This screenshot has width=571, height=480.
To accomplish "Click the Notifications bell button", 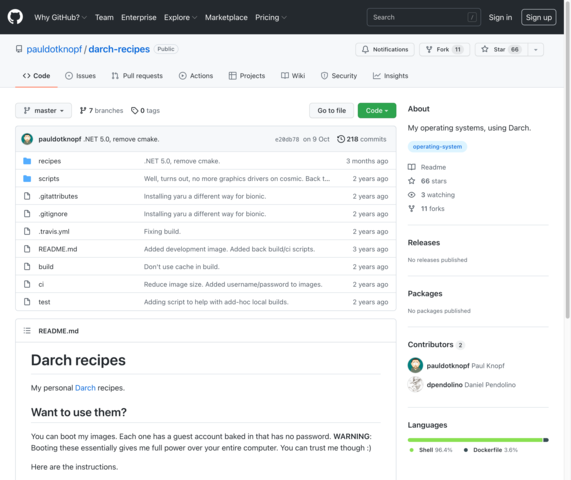I will (385, 49).
